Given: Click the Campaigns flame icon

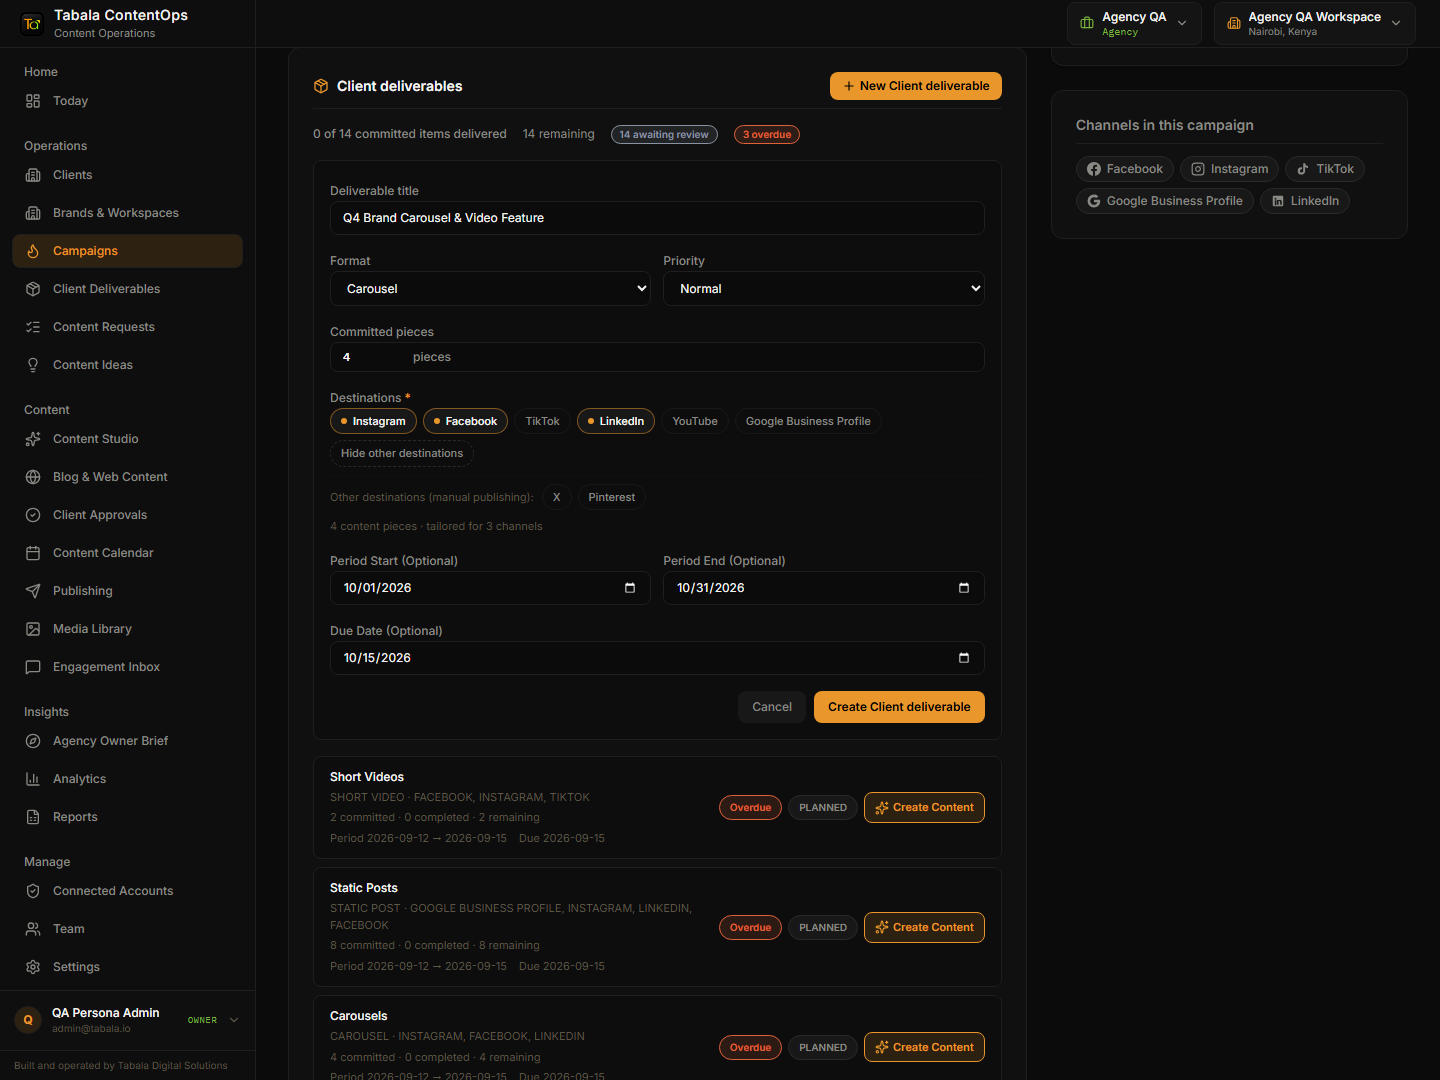Looking at the screenshot, I should click(x=33, y=251).
